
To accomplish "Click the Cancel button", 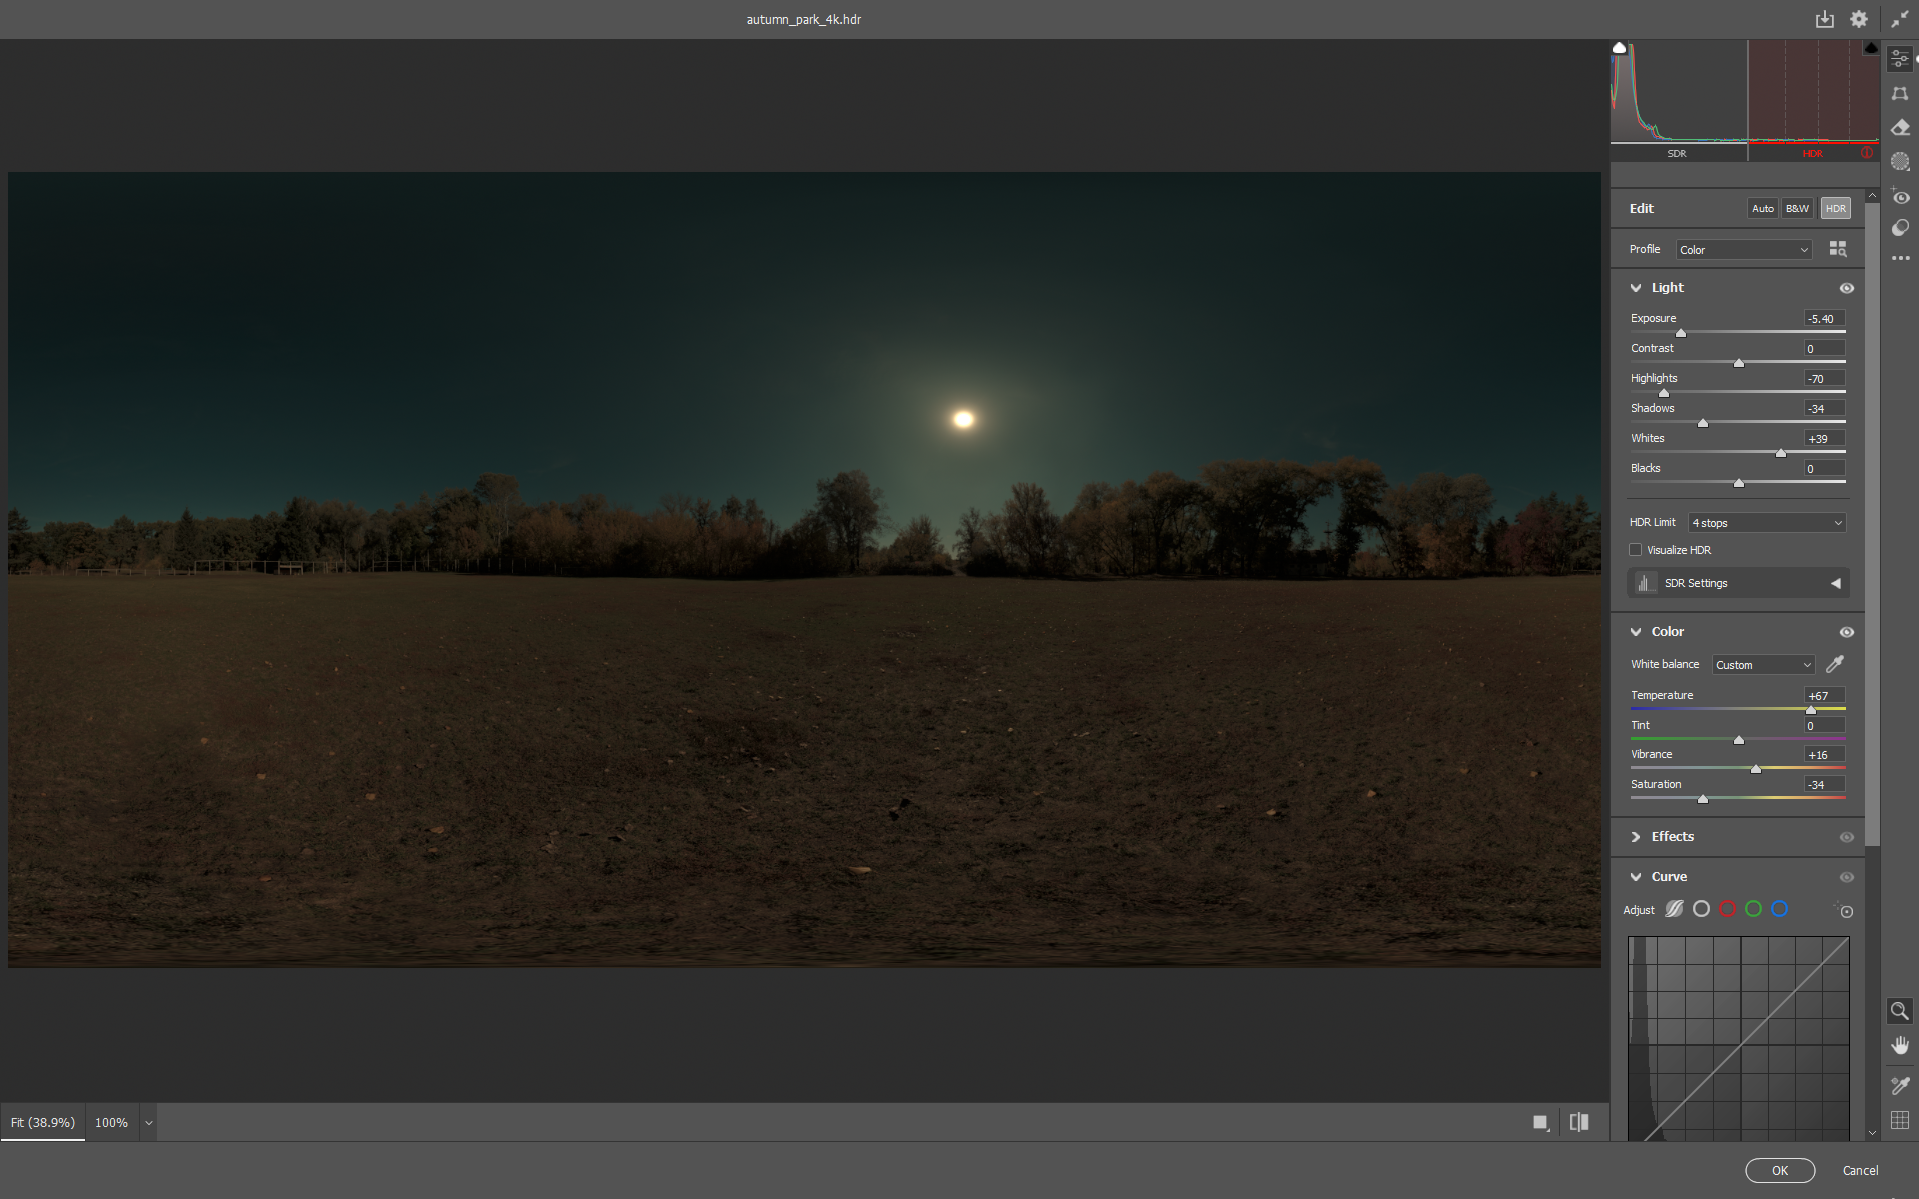I will 1860,1170.
